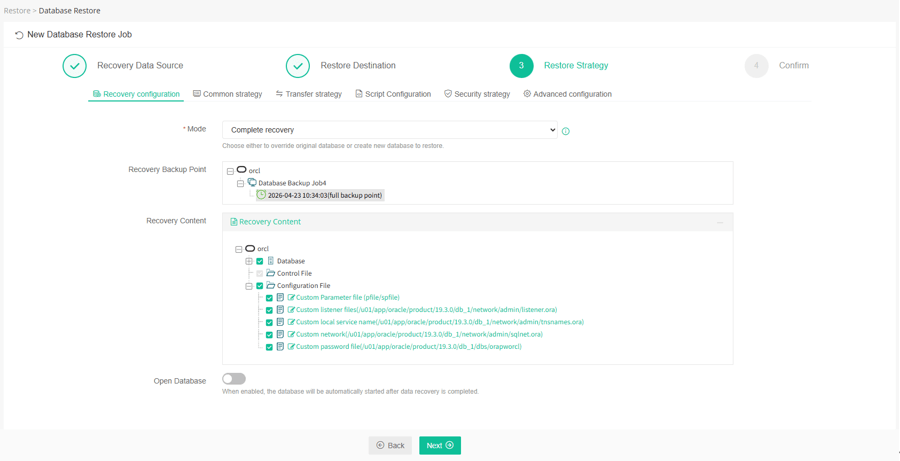Click the orcl database icon in Recovery Content tree

click(250, 249)
